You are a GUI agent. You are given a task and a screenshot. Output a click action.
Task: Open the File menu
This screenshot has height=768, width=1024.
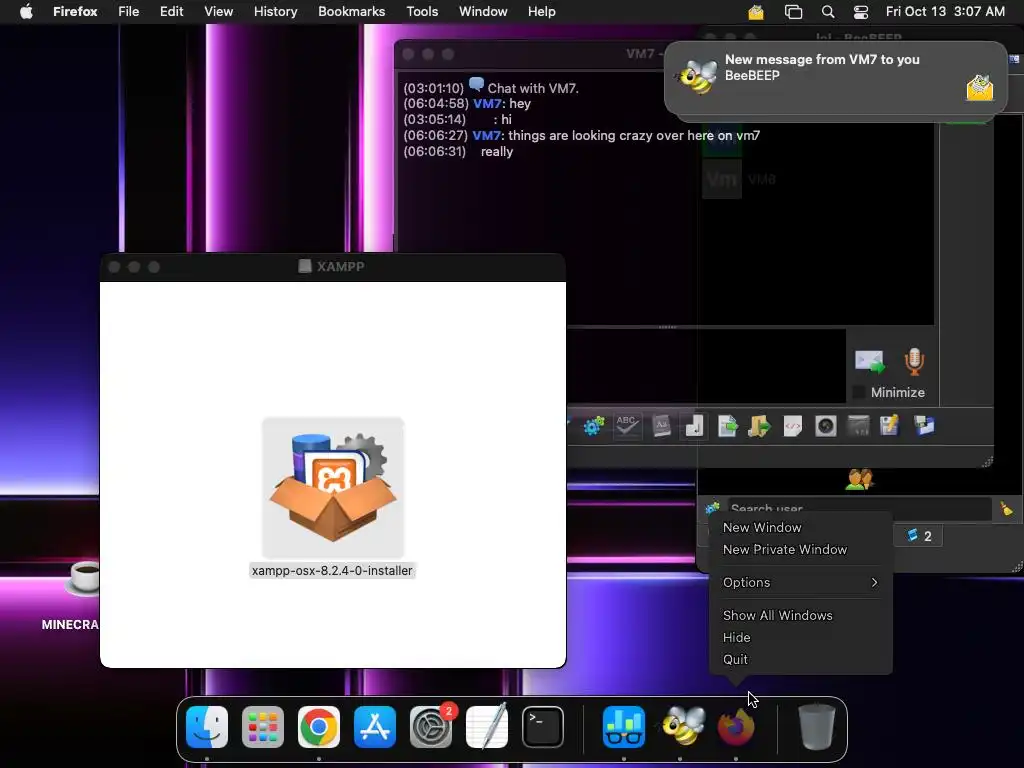[129, 12]
